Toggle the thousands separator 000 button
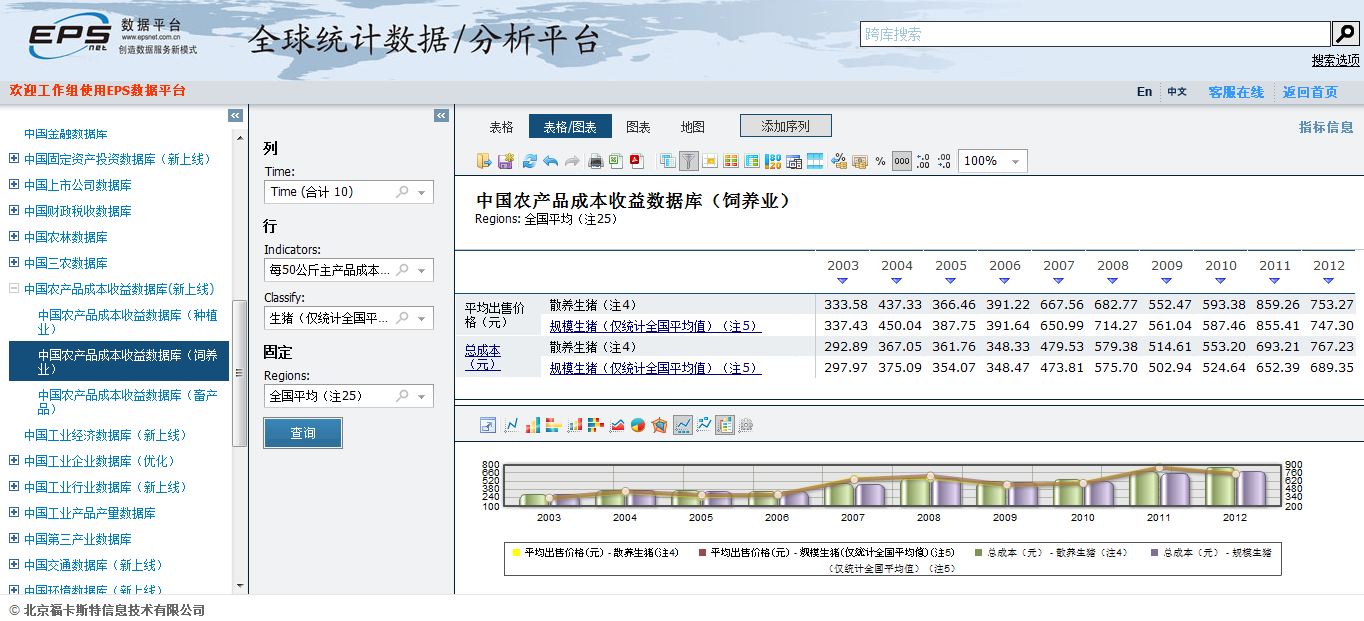The height and width of the screenshot is (621, 1364). pyautogui.click(x=902, y=161)
